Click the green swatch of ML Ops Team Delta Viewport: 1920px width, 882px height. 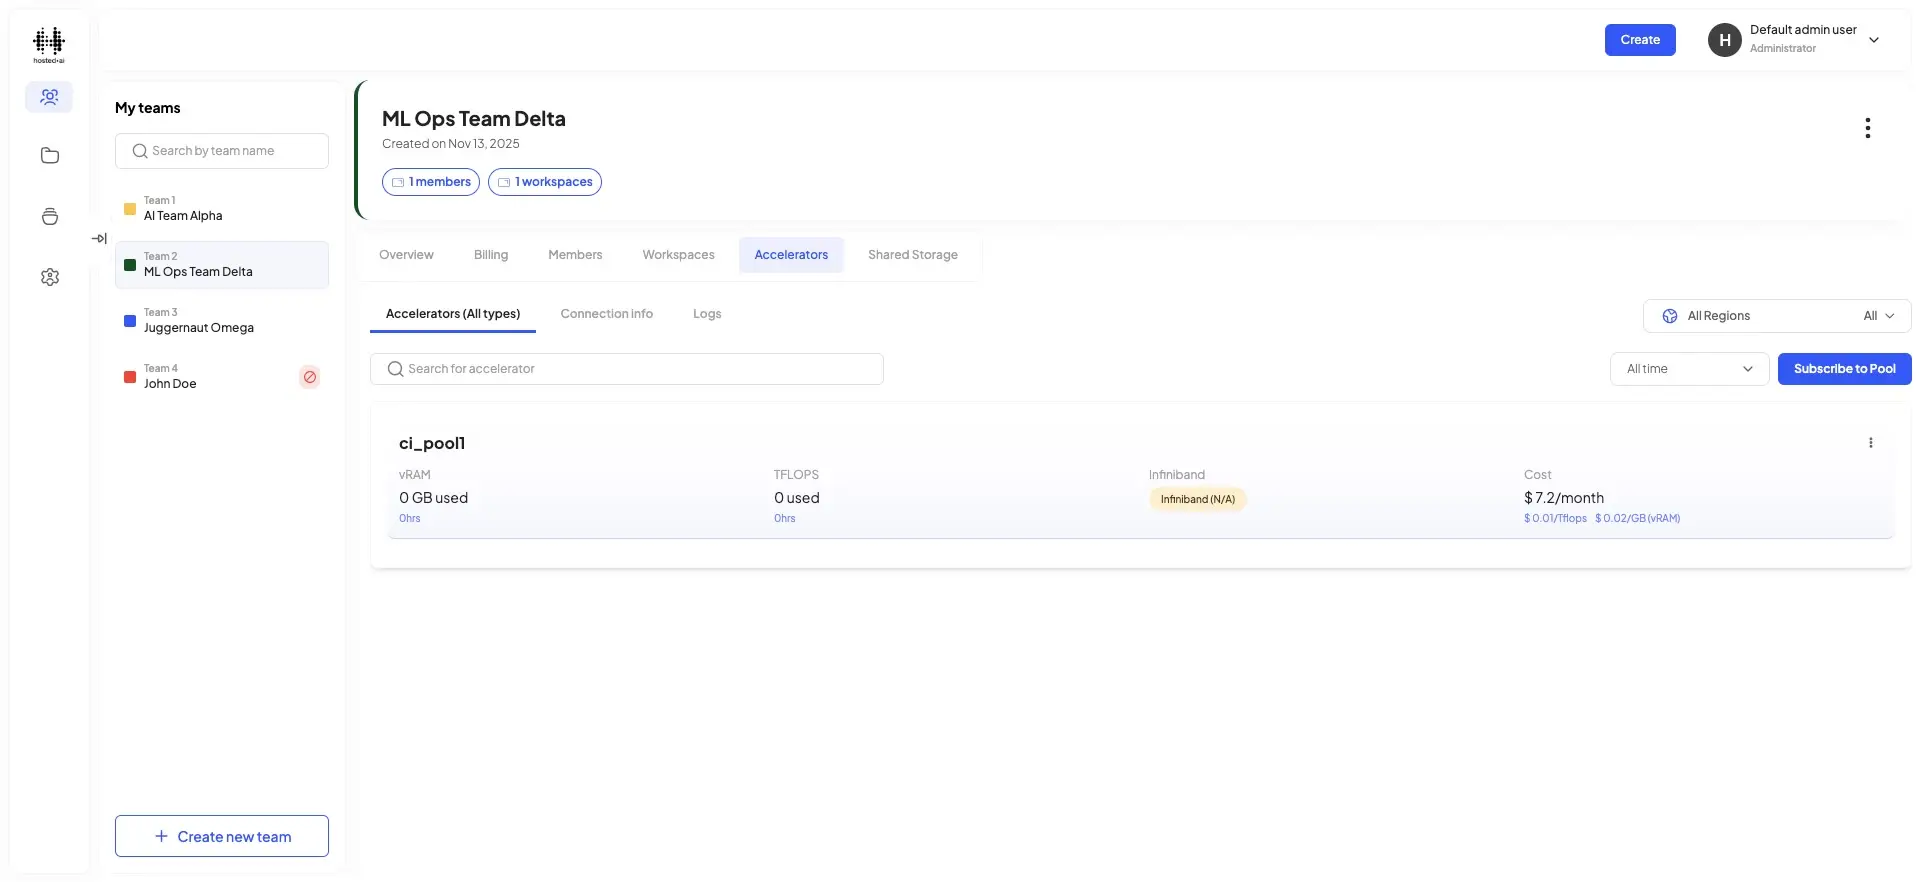coord(130,265)
